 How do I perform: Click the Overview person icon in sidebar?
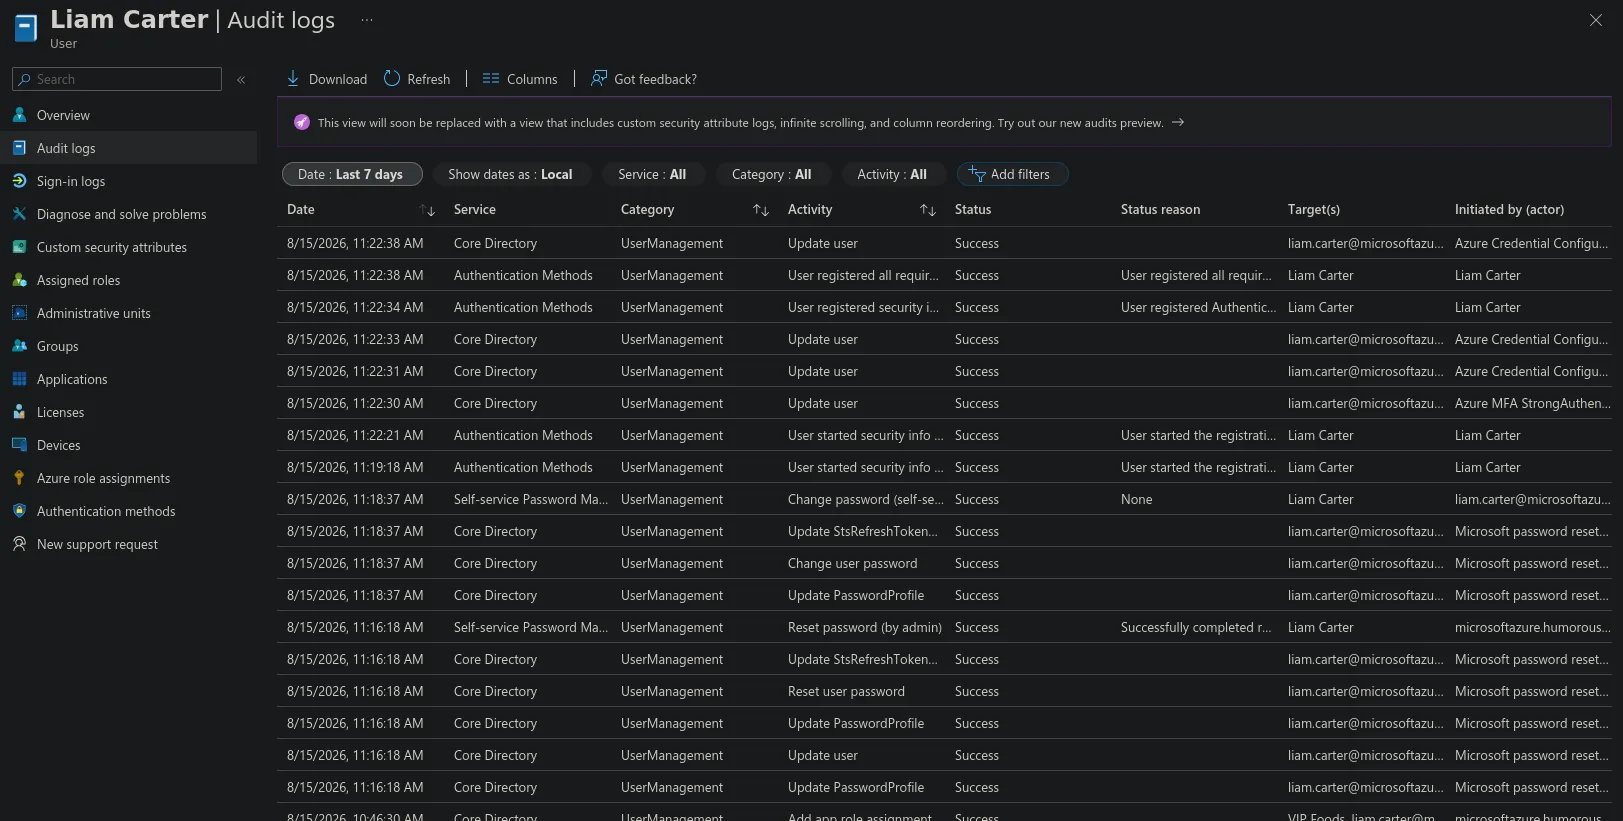[x=19, y=115]
